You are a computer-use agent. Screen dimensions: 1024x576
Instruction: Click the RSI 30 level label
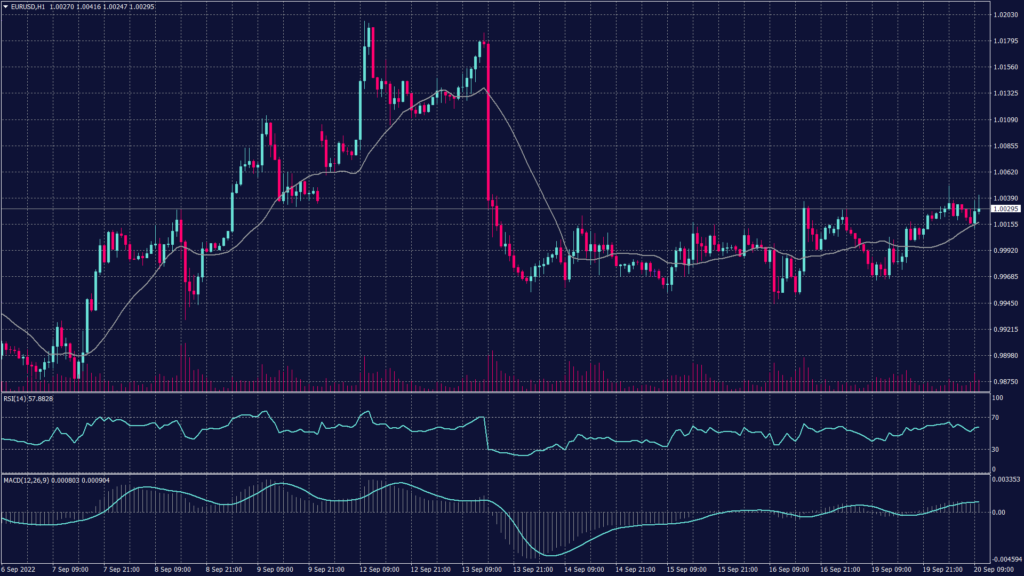tap(995, 449)
